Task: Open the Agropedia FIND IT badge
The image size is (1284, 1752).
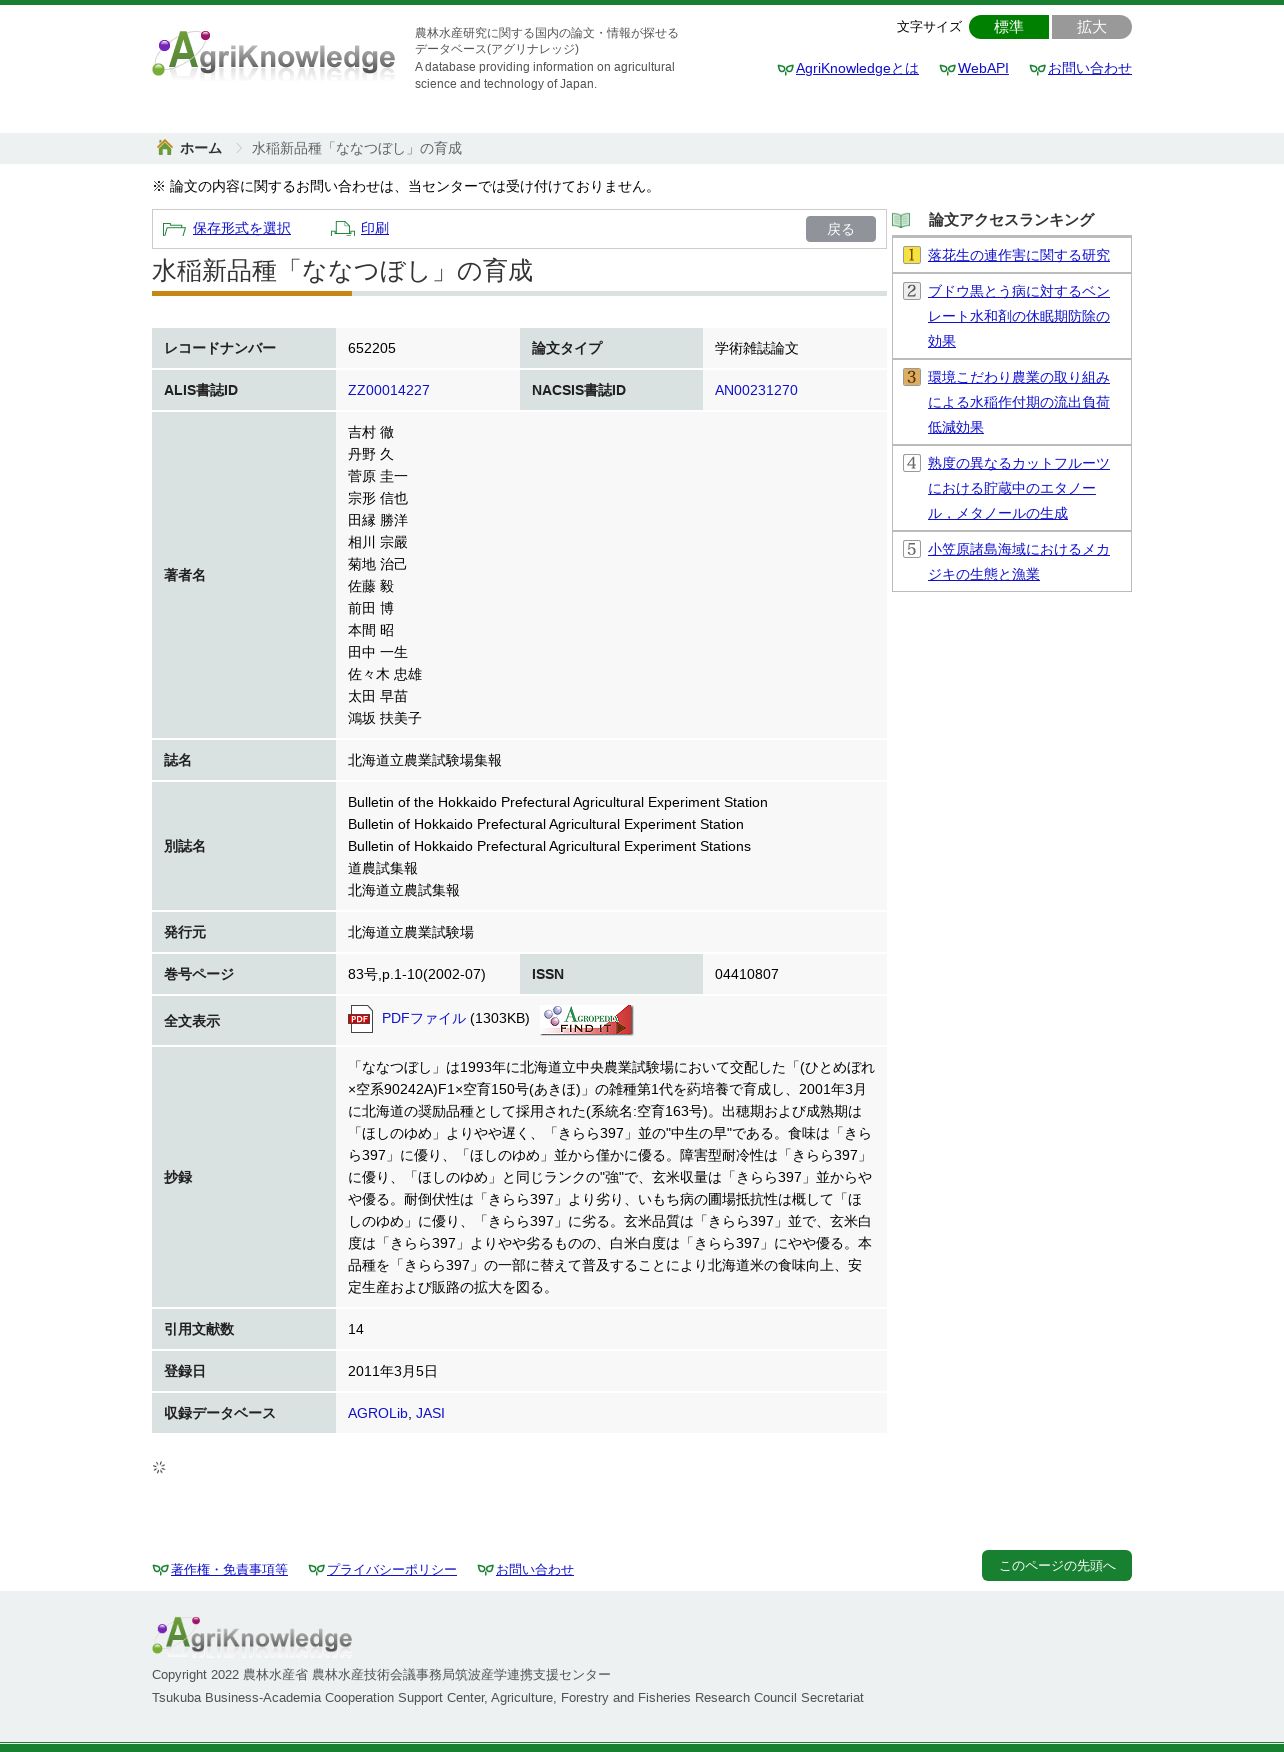Action: 587,1019
